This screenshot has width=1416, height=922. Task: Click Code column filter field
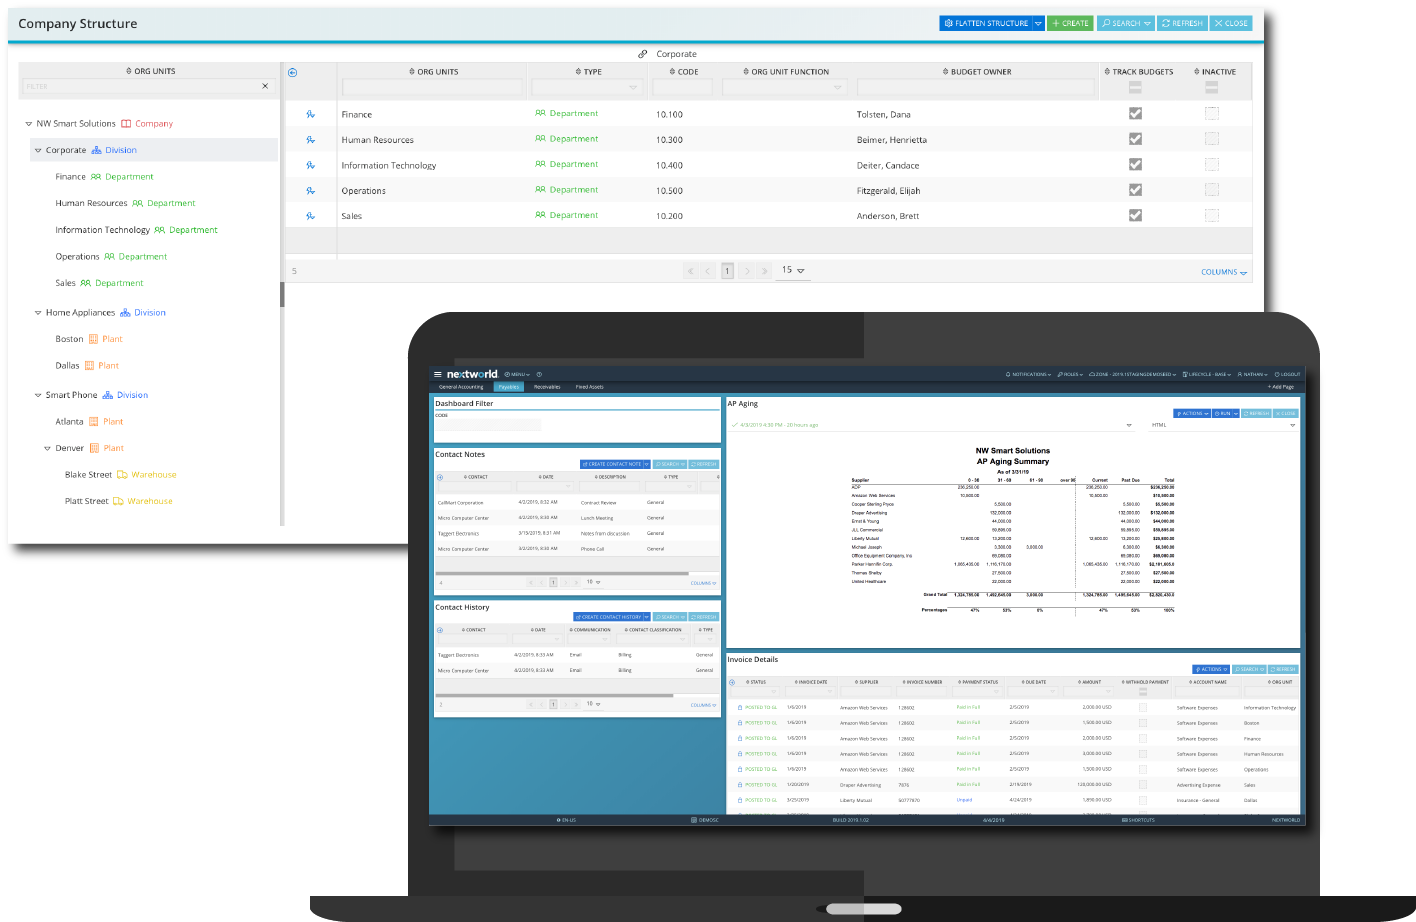click(682, 88)
